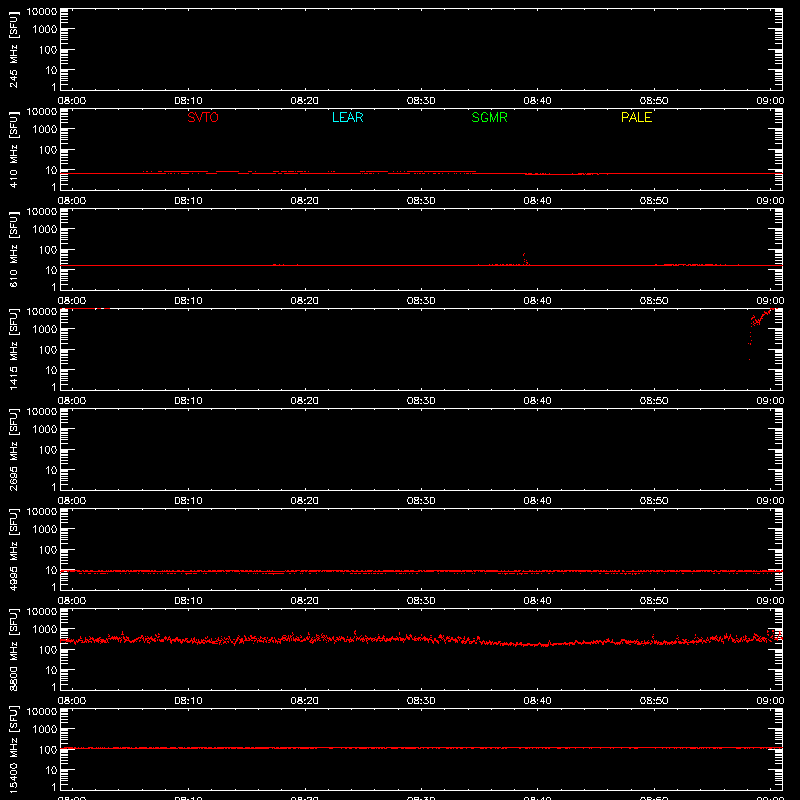Screen dimensions: 800x800
Task: Click the 10000 tick on 8800 MHz axis
Action: 42,612
